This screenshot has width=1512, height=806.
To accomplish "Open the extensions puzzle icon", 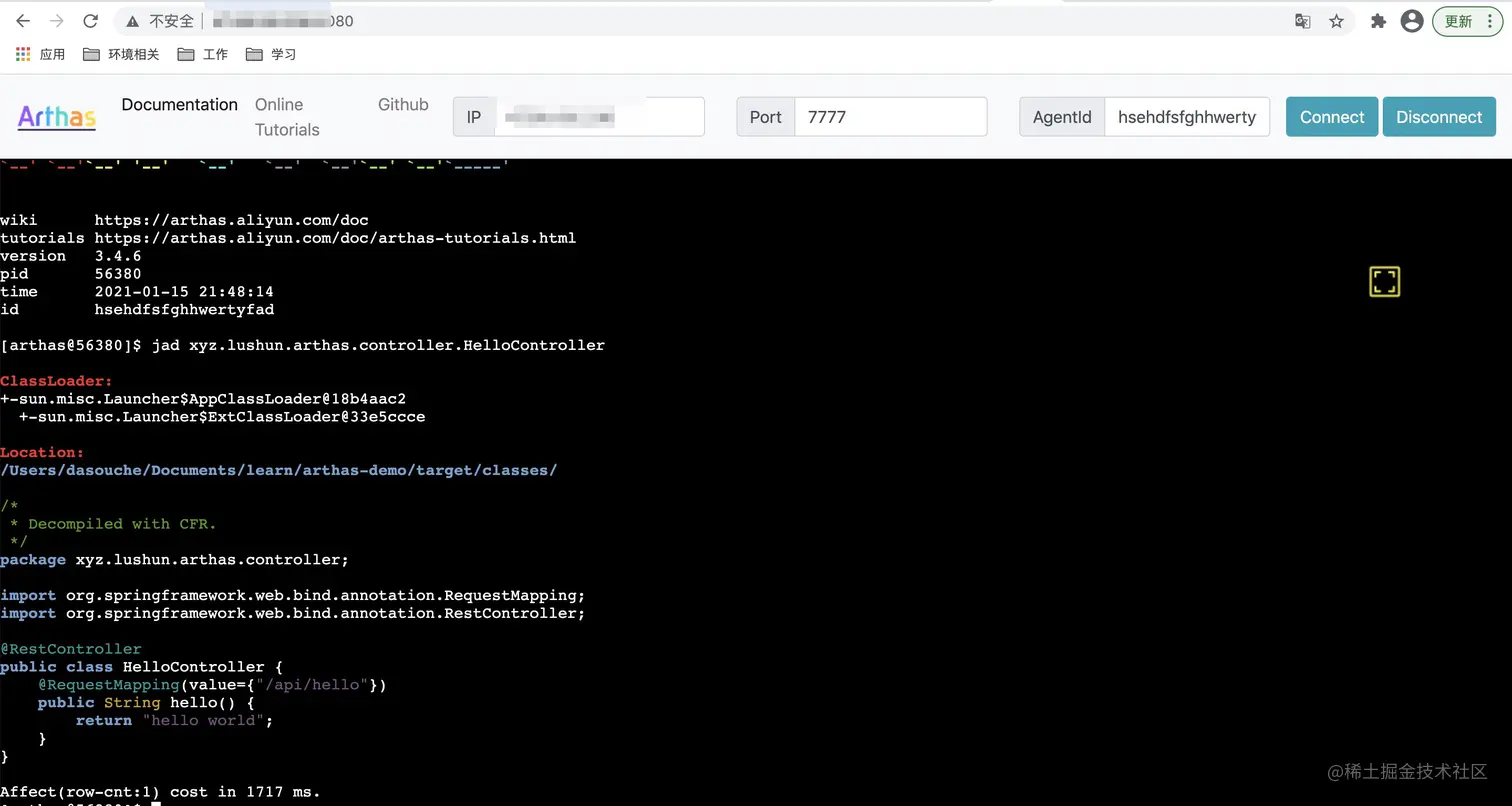I will (x=1378, y=21).
